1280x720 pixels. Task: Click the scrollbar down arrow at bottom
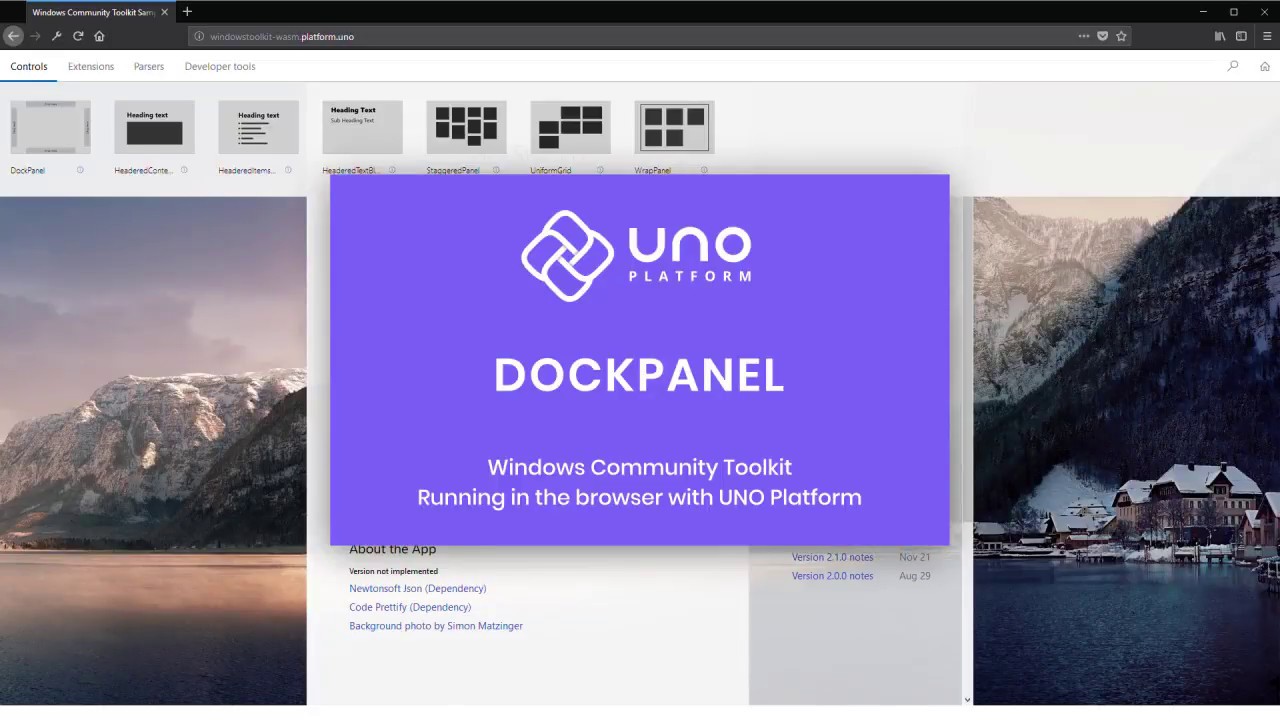pyautogui.click(x=967, y=700)
